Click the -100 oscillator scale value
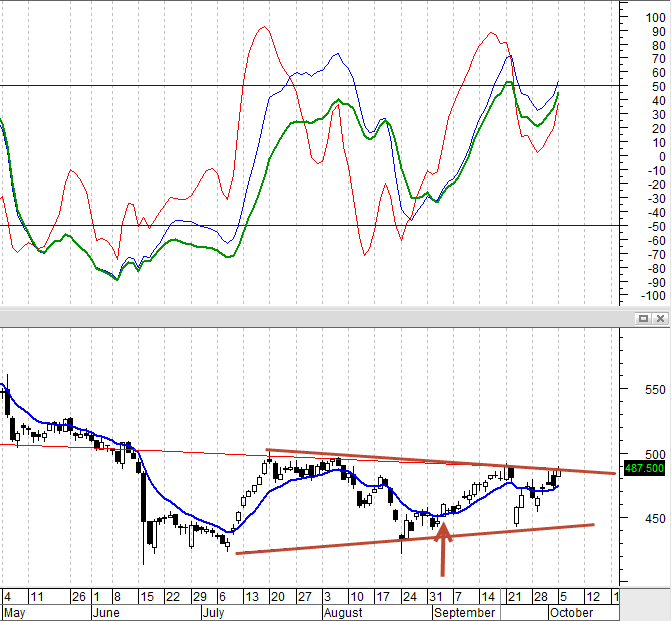672x621 pixels. click(x=653, y=296)
